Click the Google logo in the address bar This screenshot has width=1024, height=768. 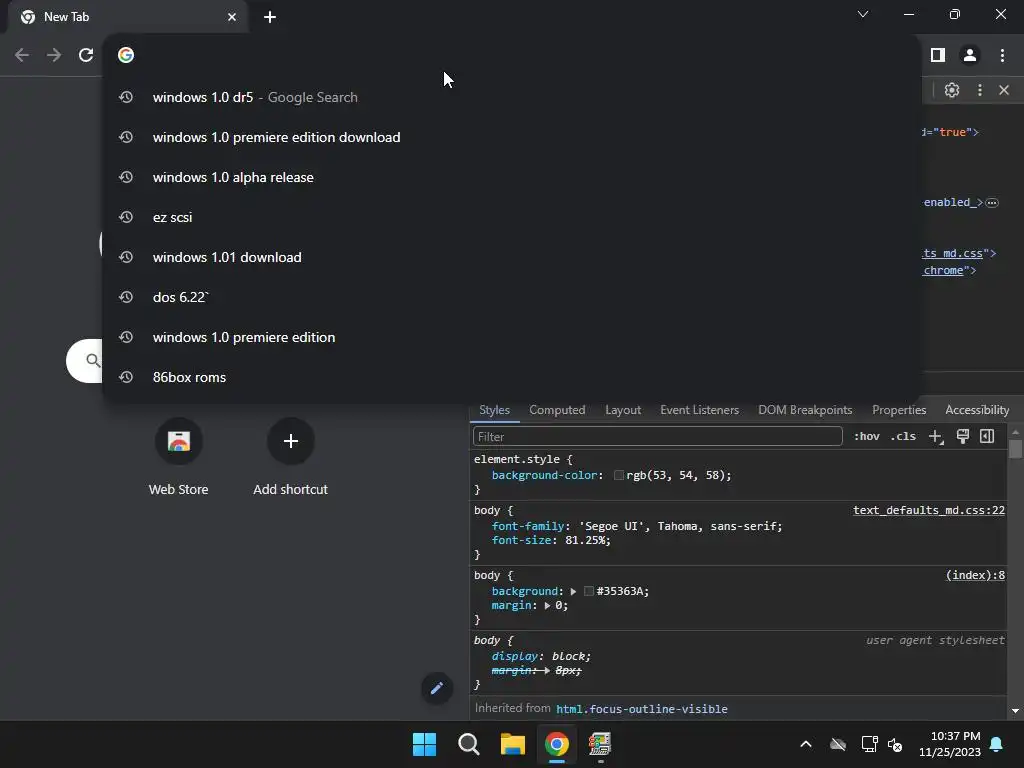tap(126, 55)
